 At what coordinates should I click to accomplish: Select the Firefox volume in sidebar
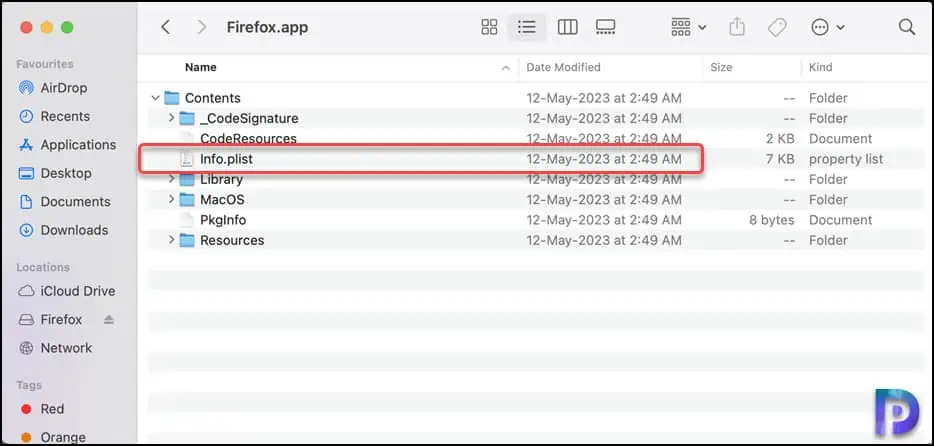click(50, 320)
